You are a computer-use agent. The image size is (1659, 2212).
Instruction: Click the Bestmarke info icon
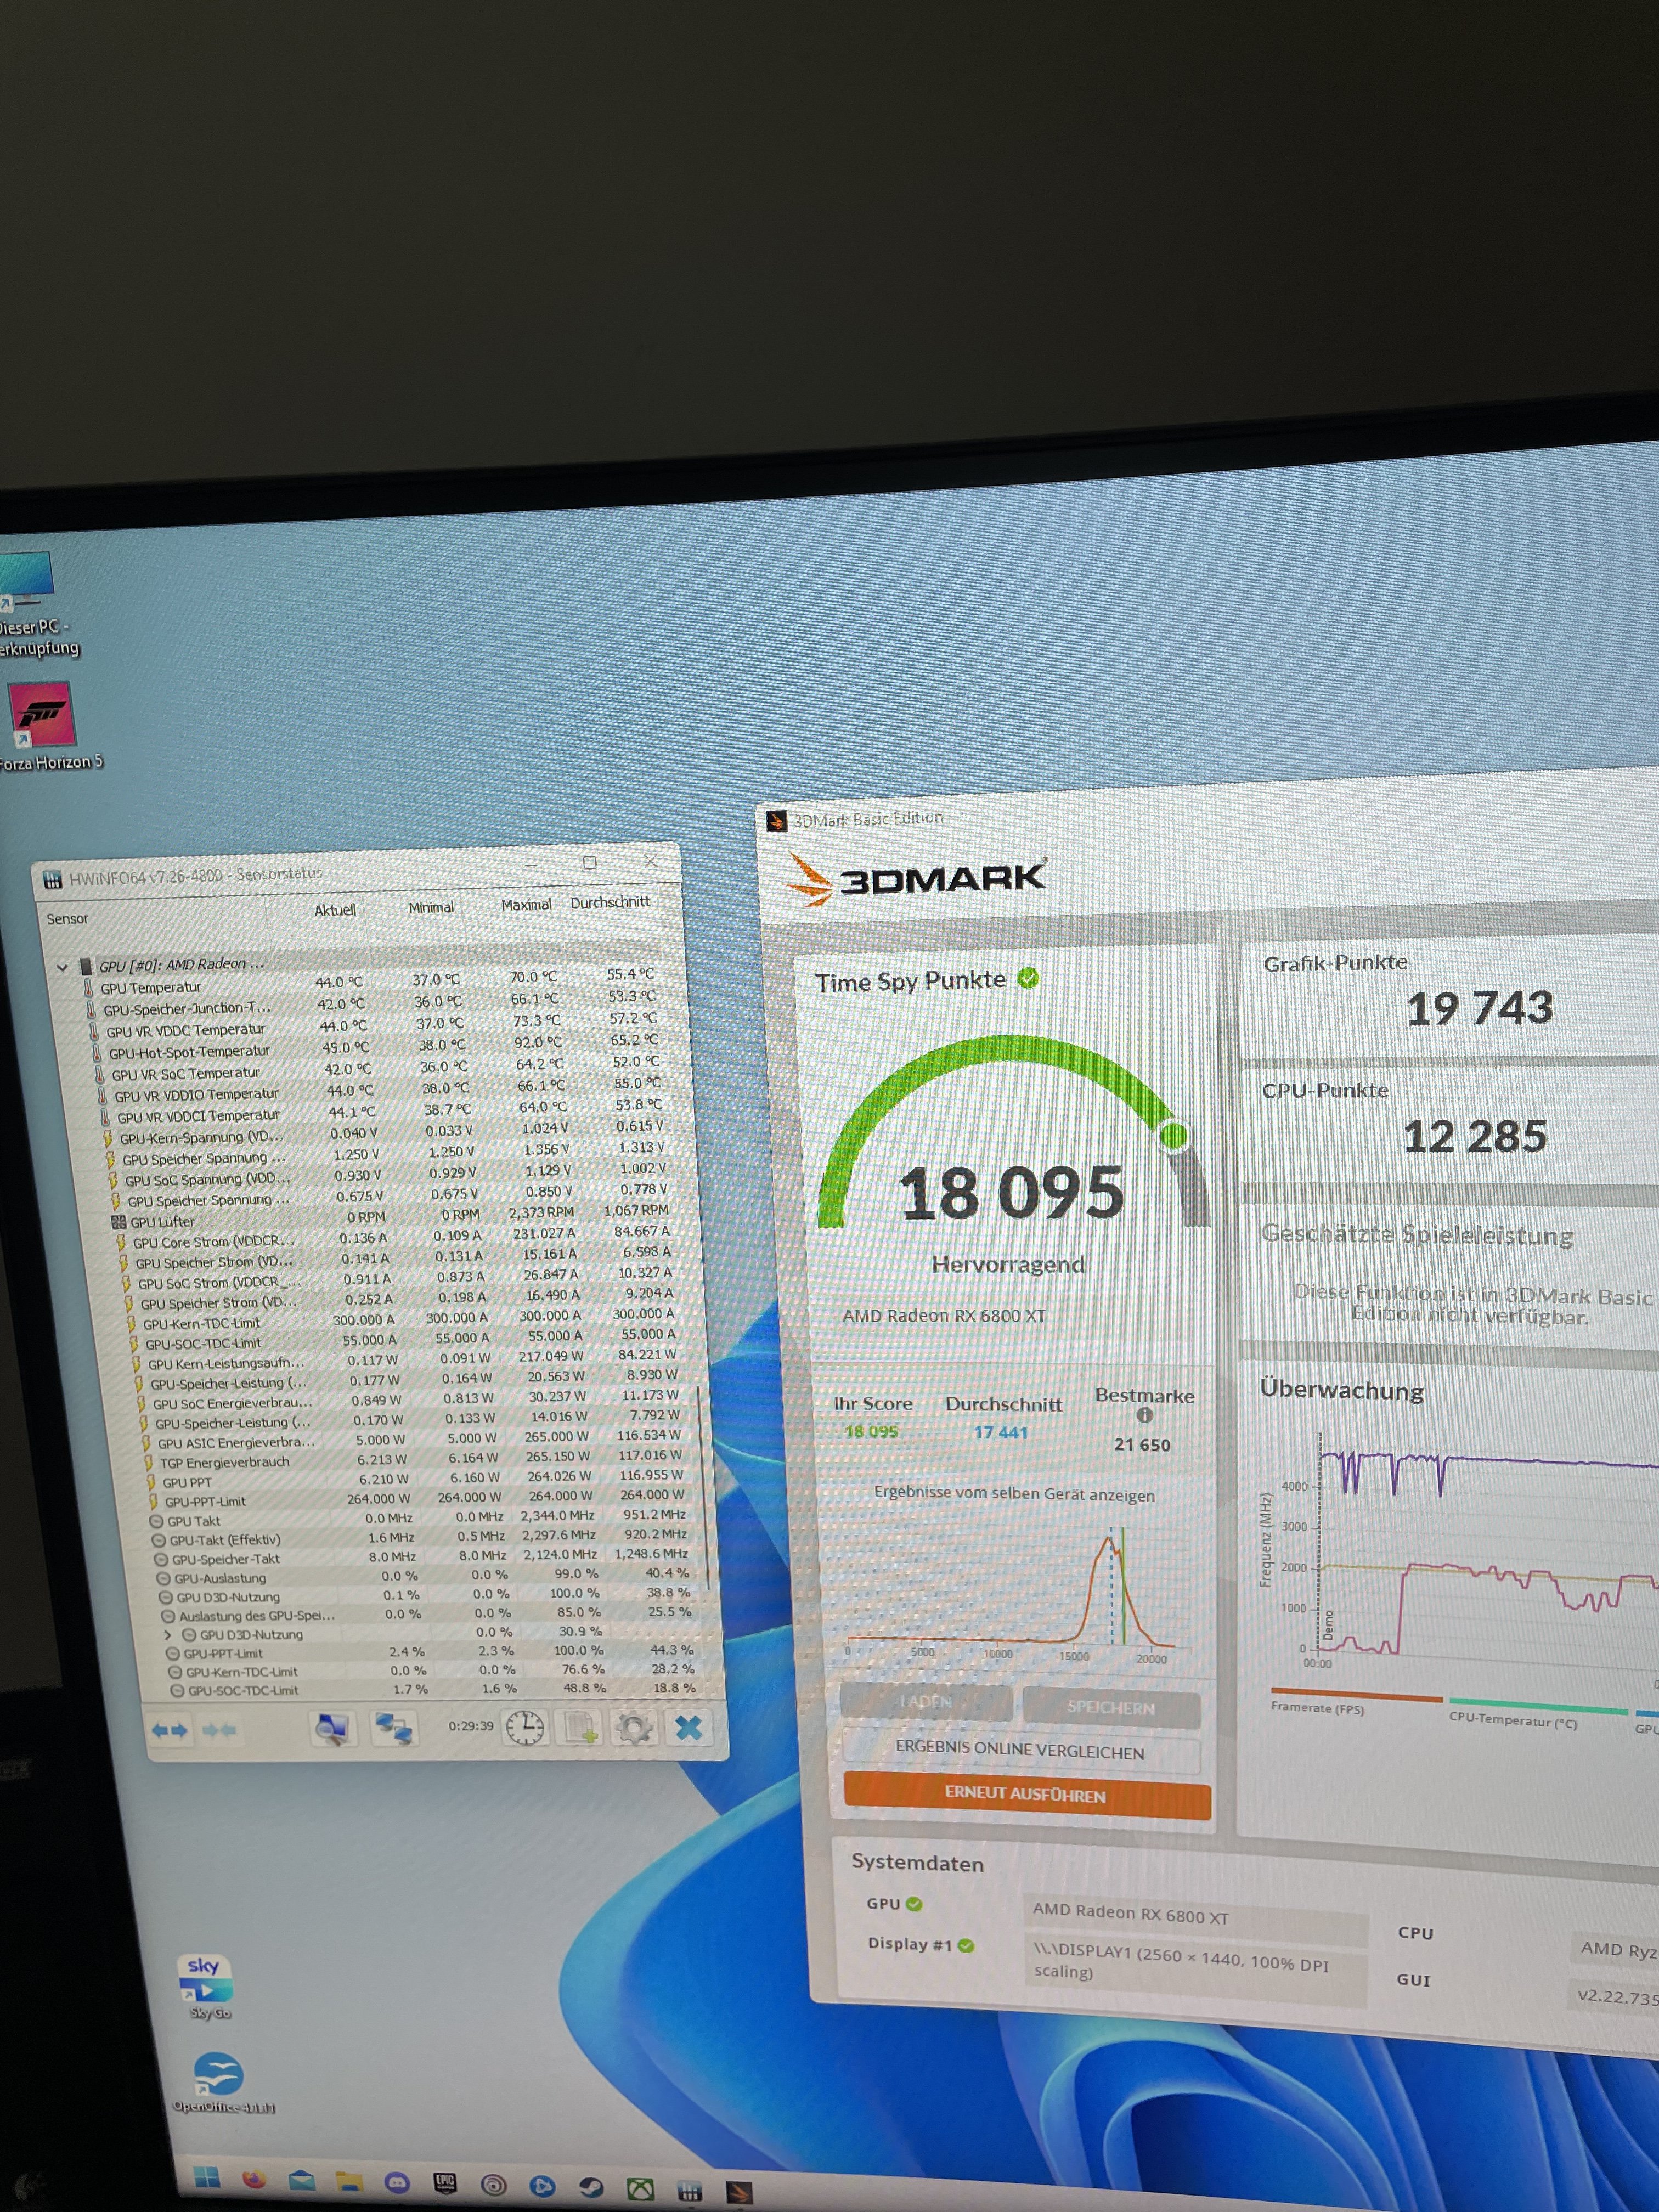[x=1145, y=1415]
